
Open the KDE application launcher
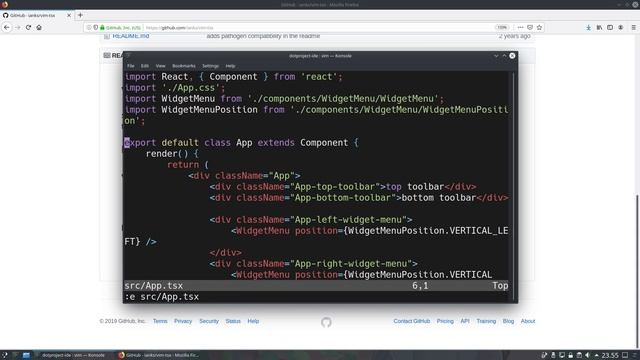pyautogui.click(x=4, y=355)
